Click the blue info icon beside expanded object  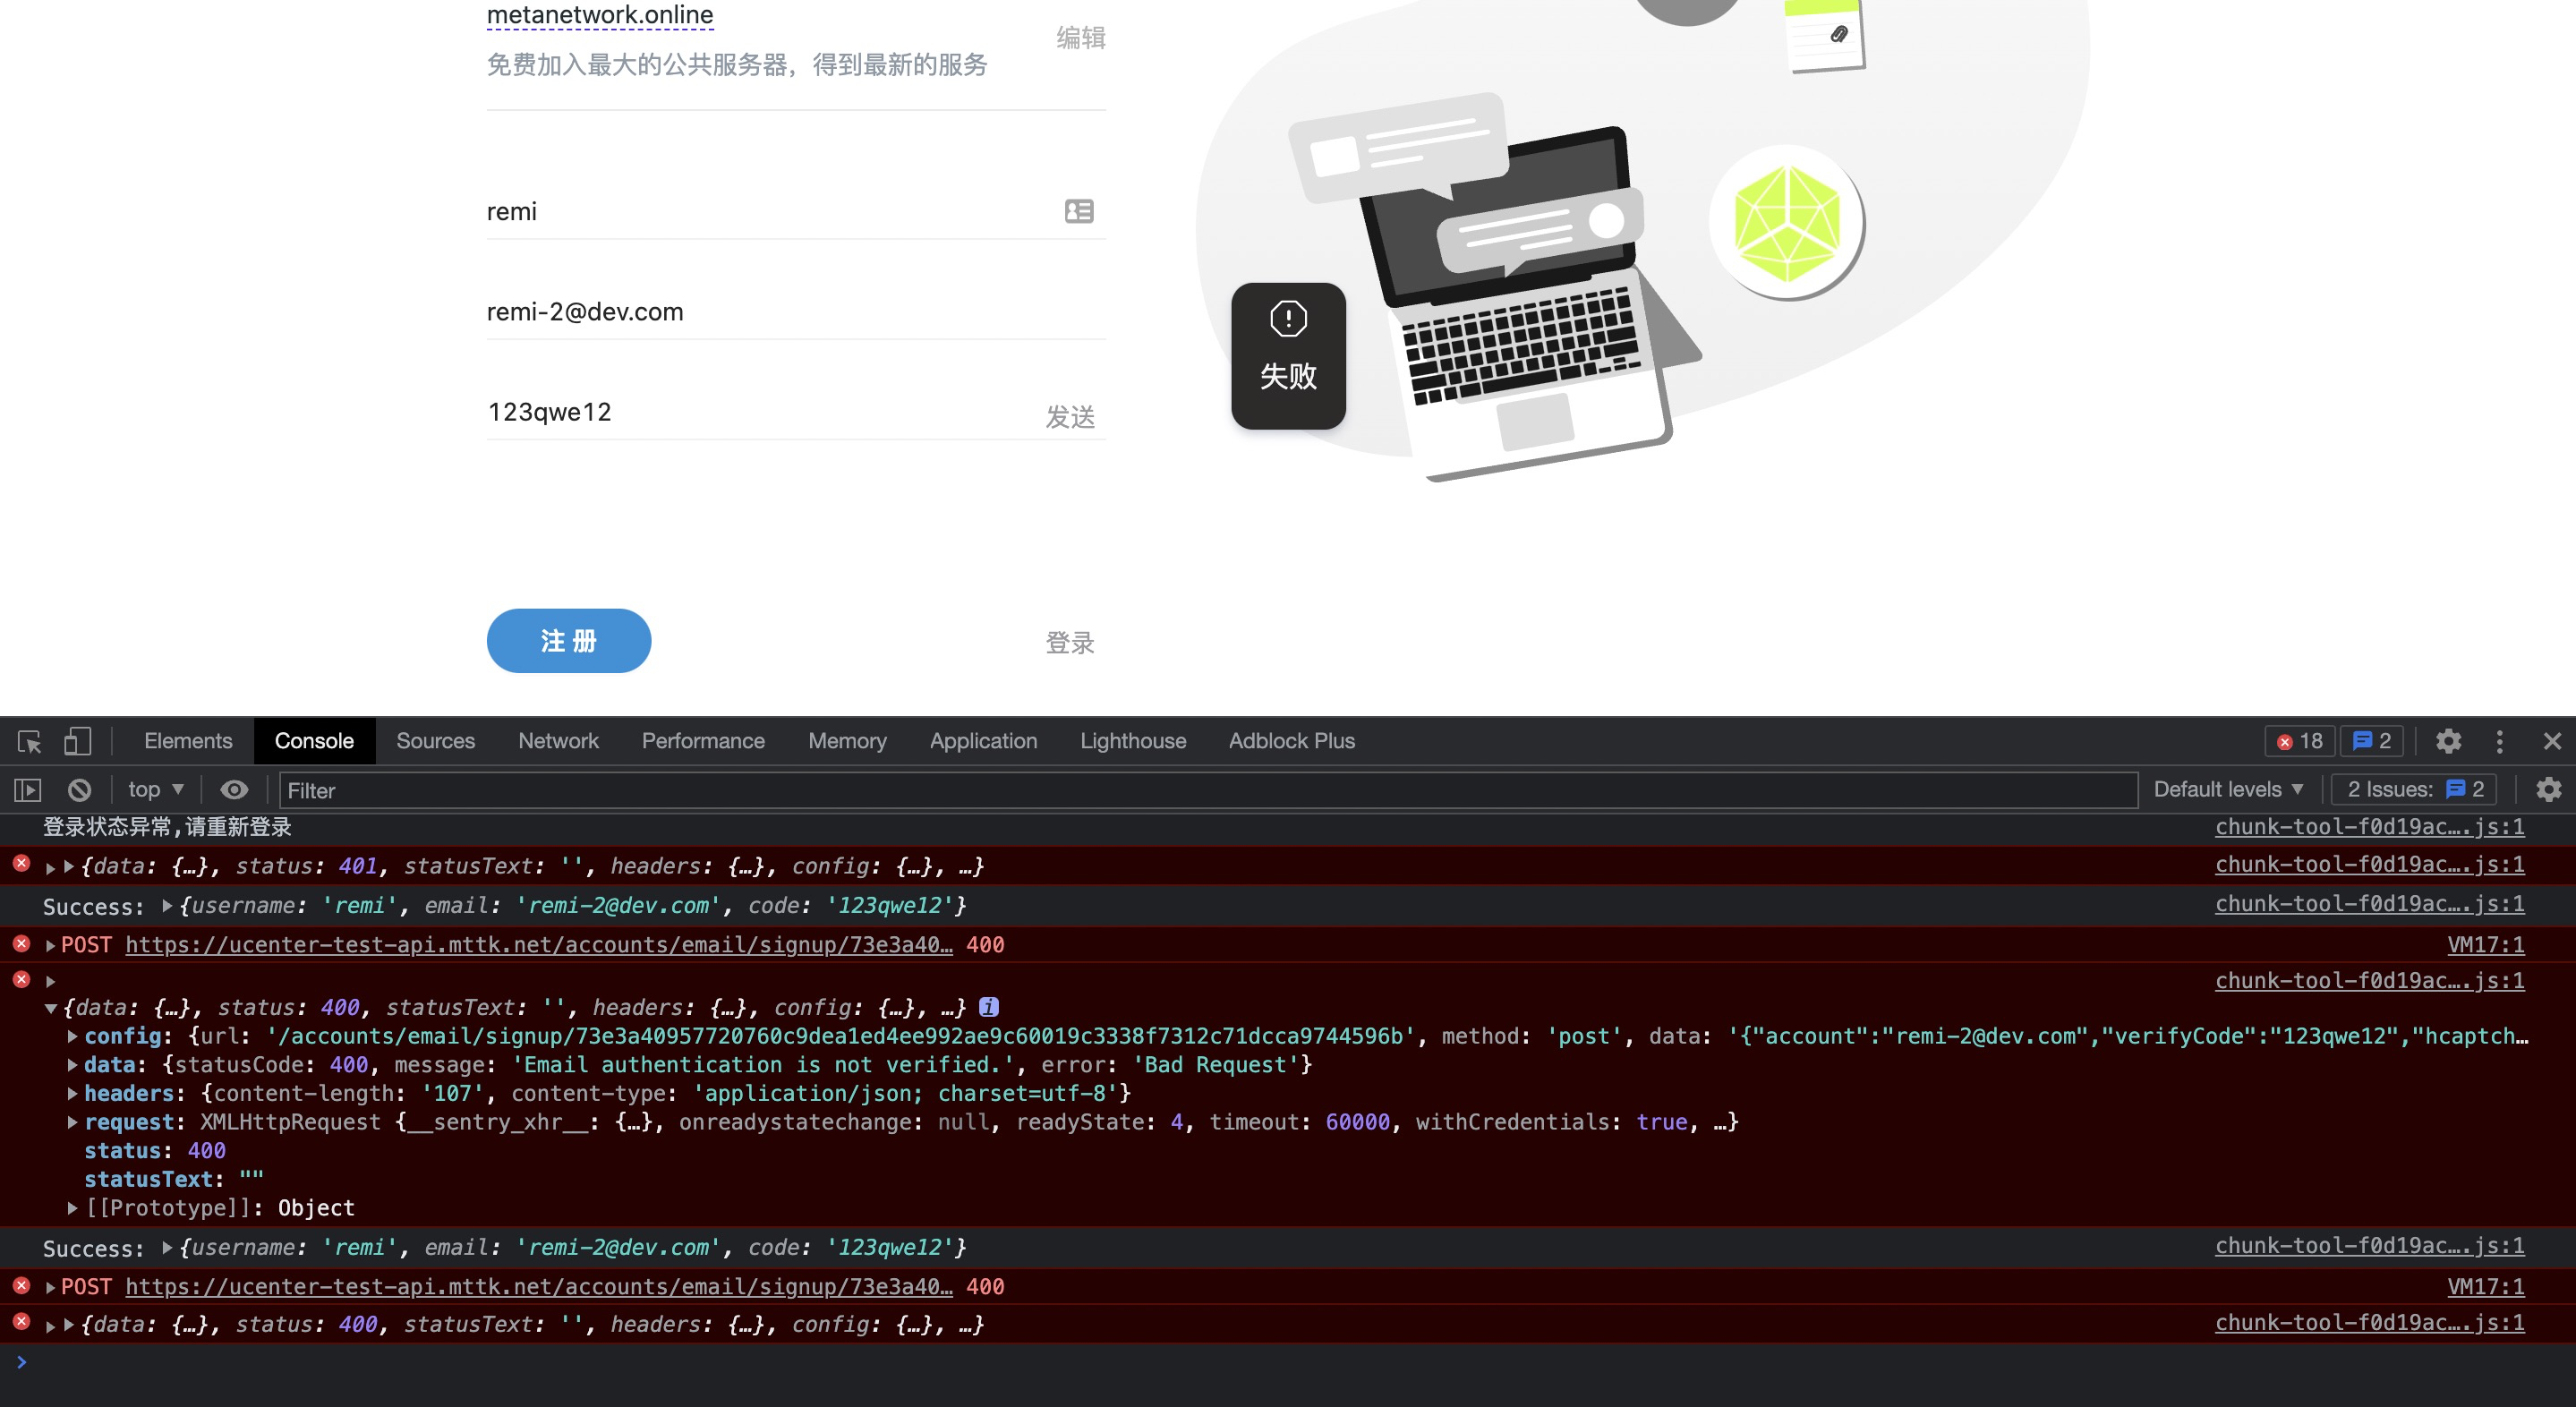pos(988,1007)
